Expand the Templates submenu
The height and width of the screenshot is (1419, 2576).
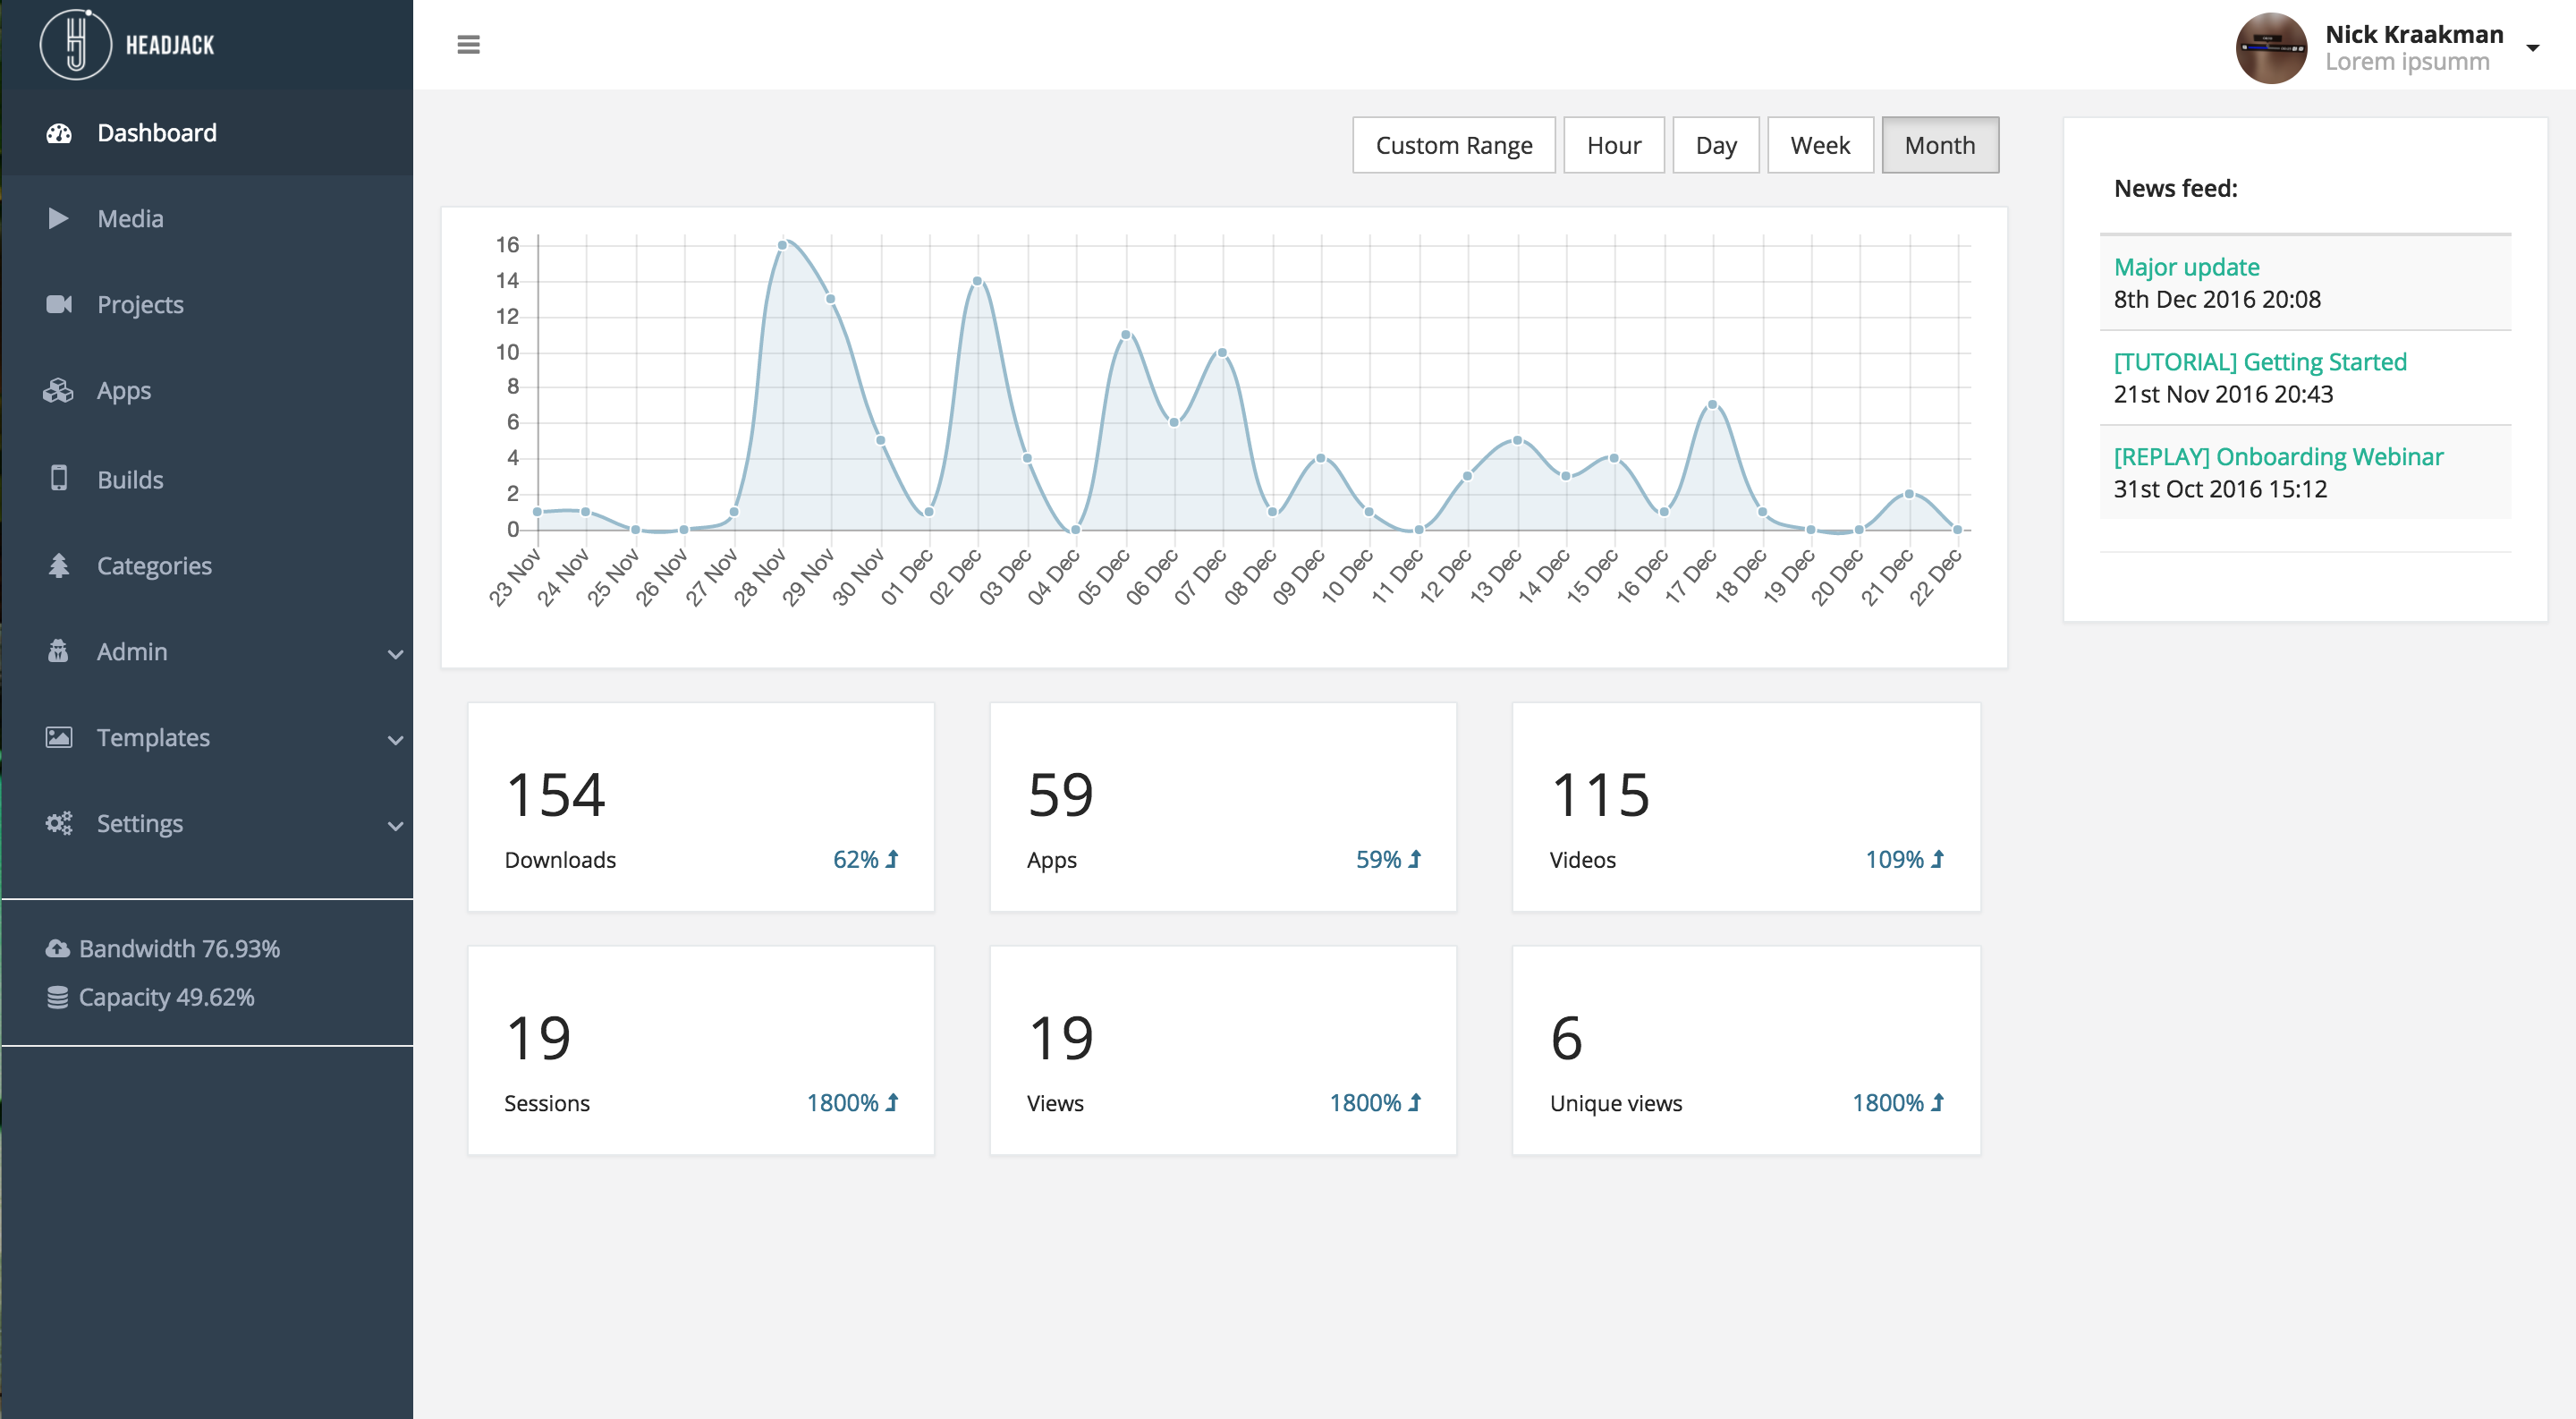coord(395,740)
